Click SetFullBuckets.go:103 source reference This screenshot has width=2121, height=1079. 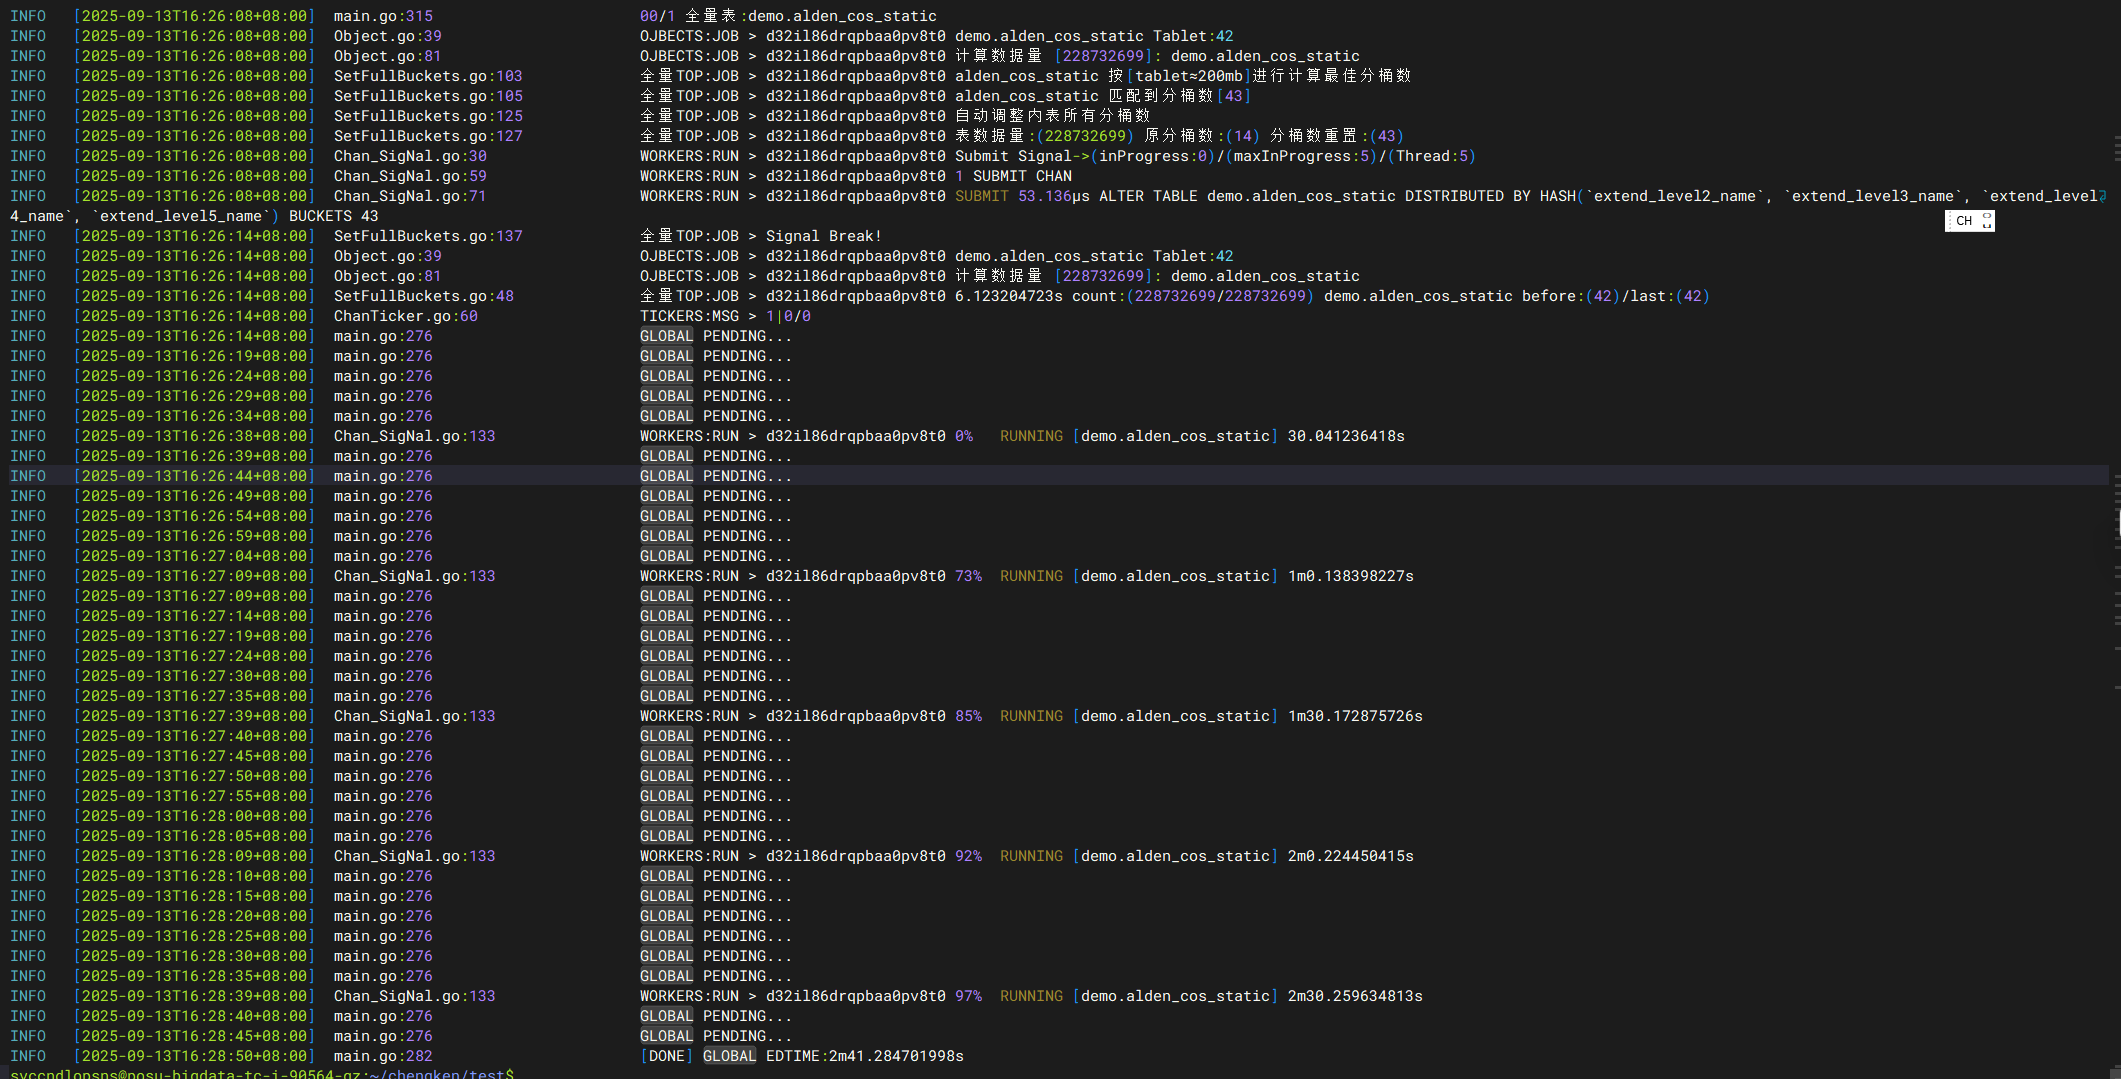click(x=428, y=76)
